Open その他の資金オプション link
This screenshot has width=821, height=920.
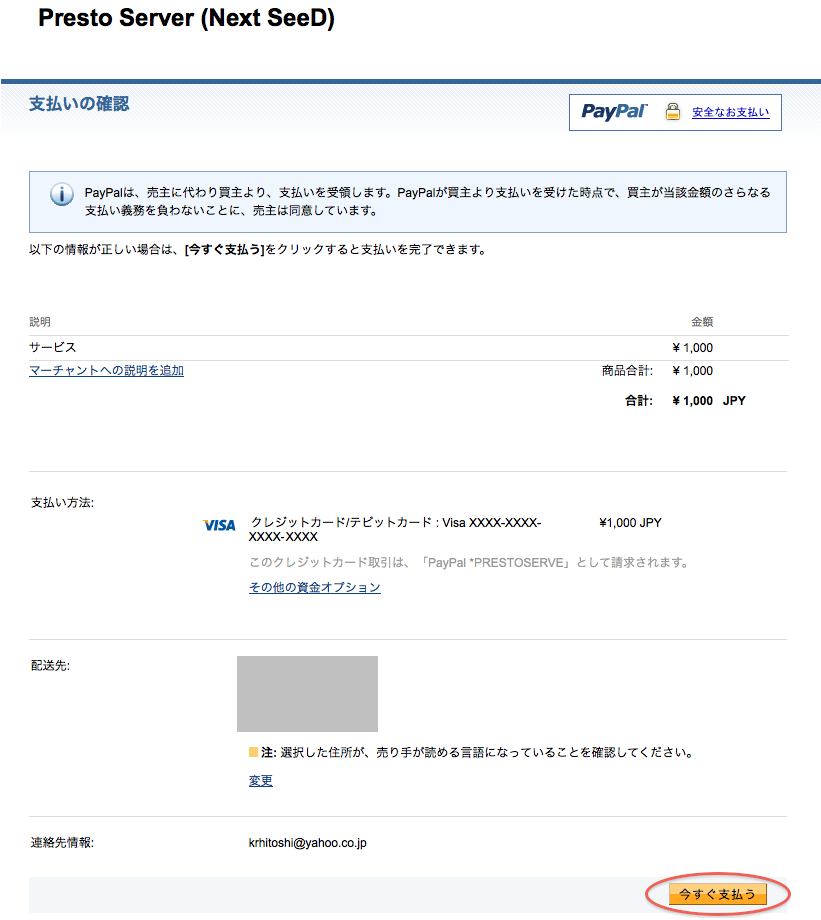click(315, 587)
